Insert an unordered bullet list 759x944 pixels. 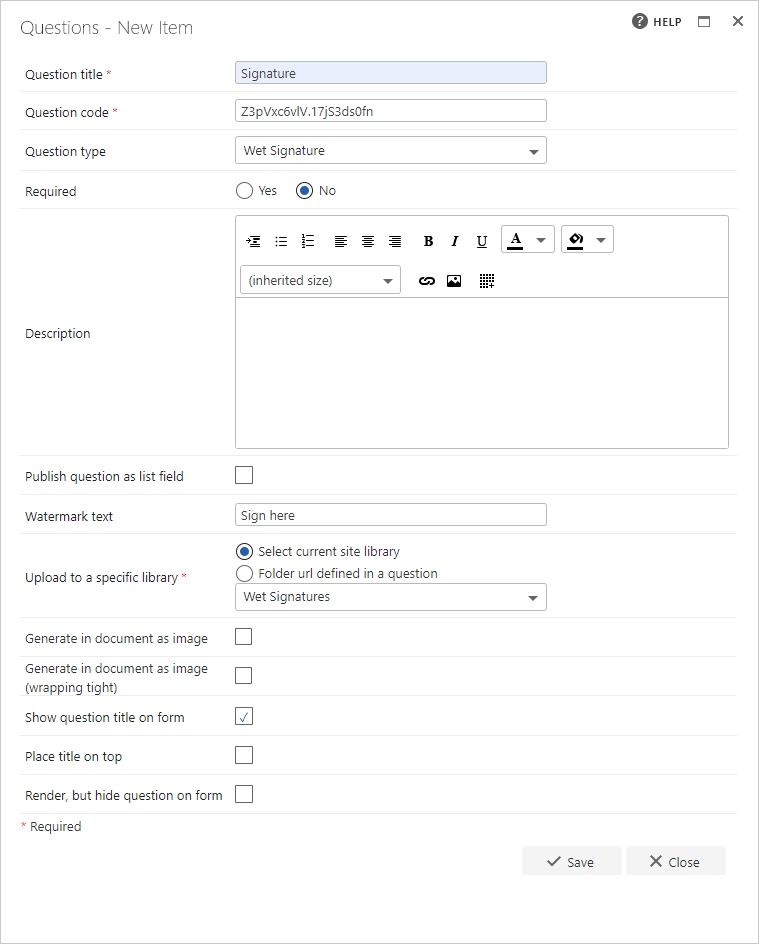pyautogui.click(x=281, y=241)
